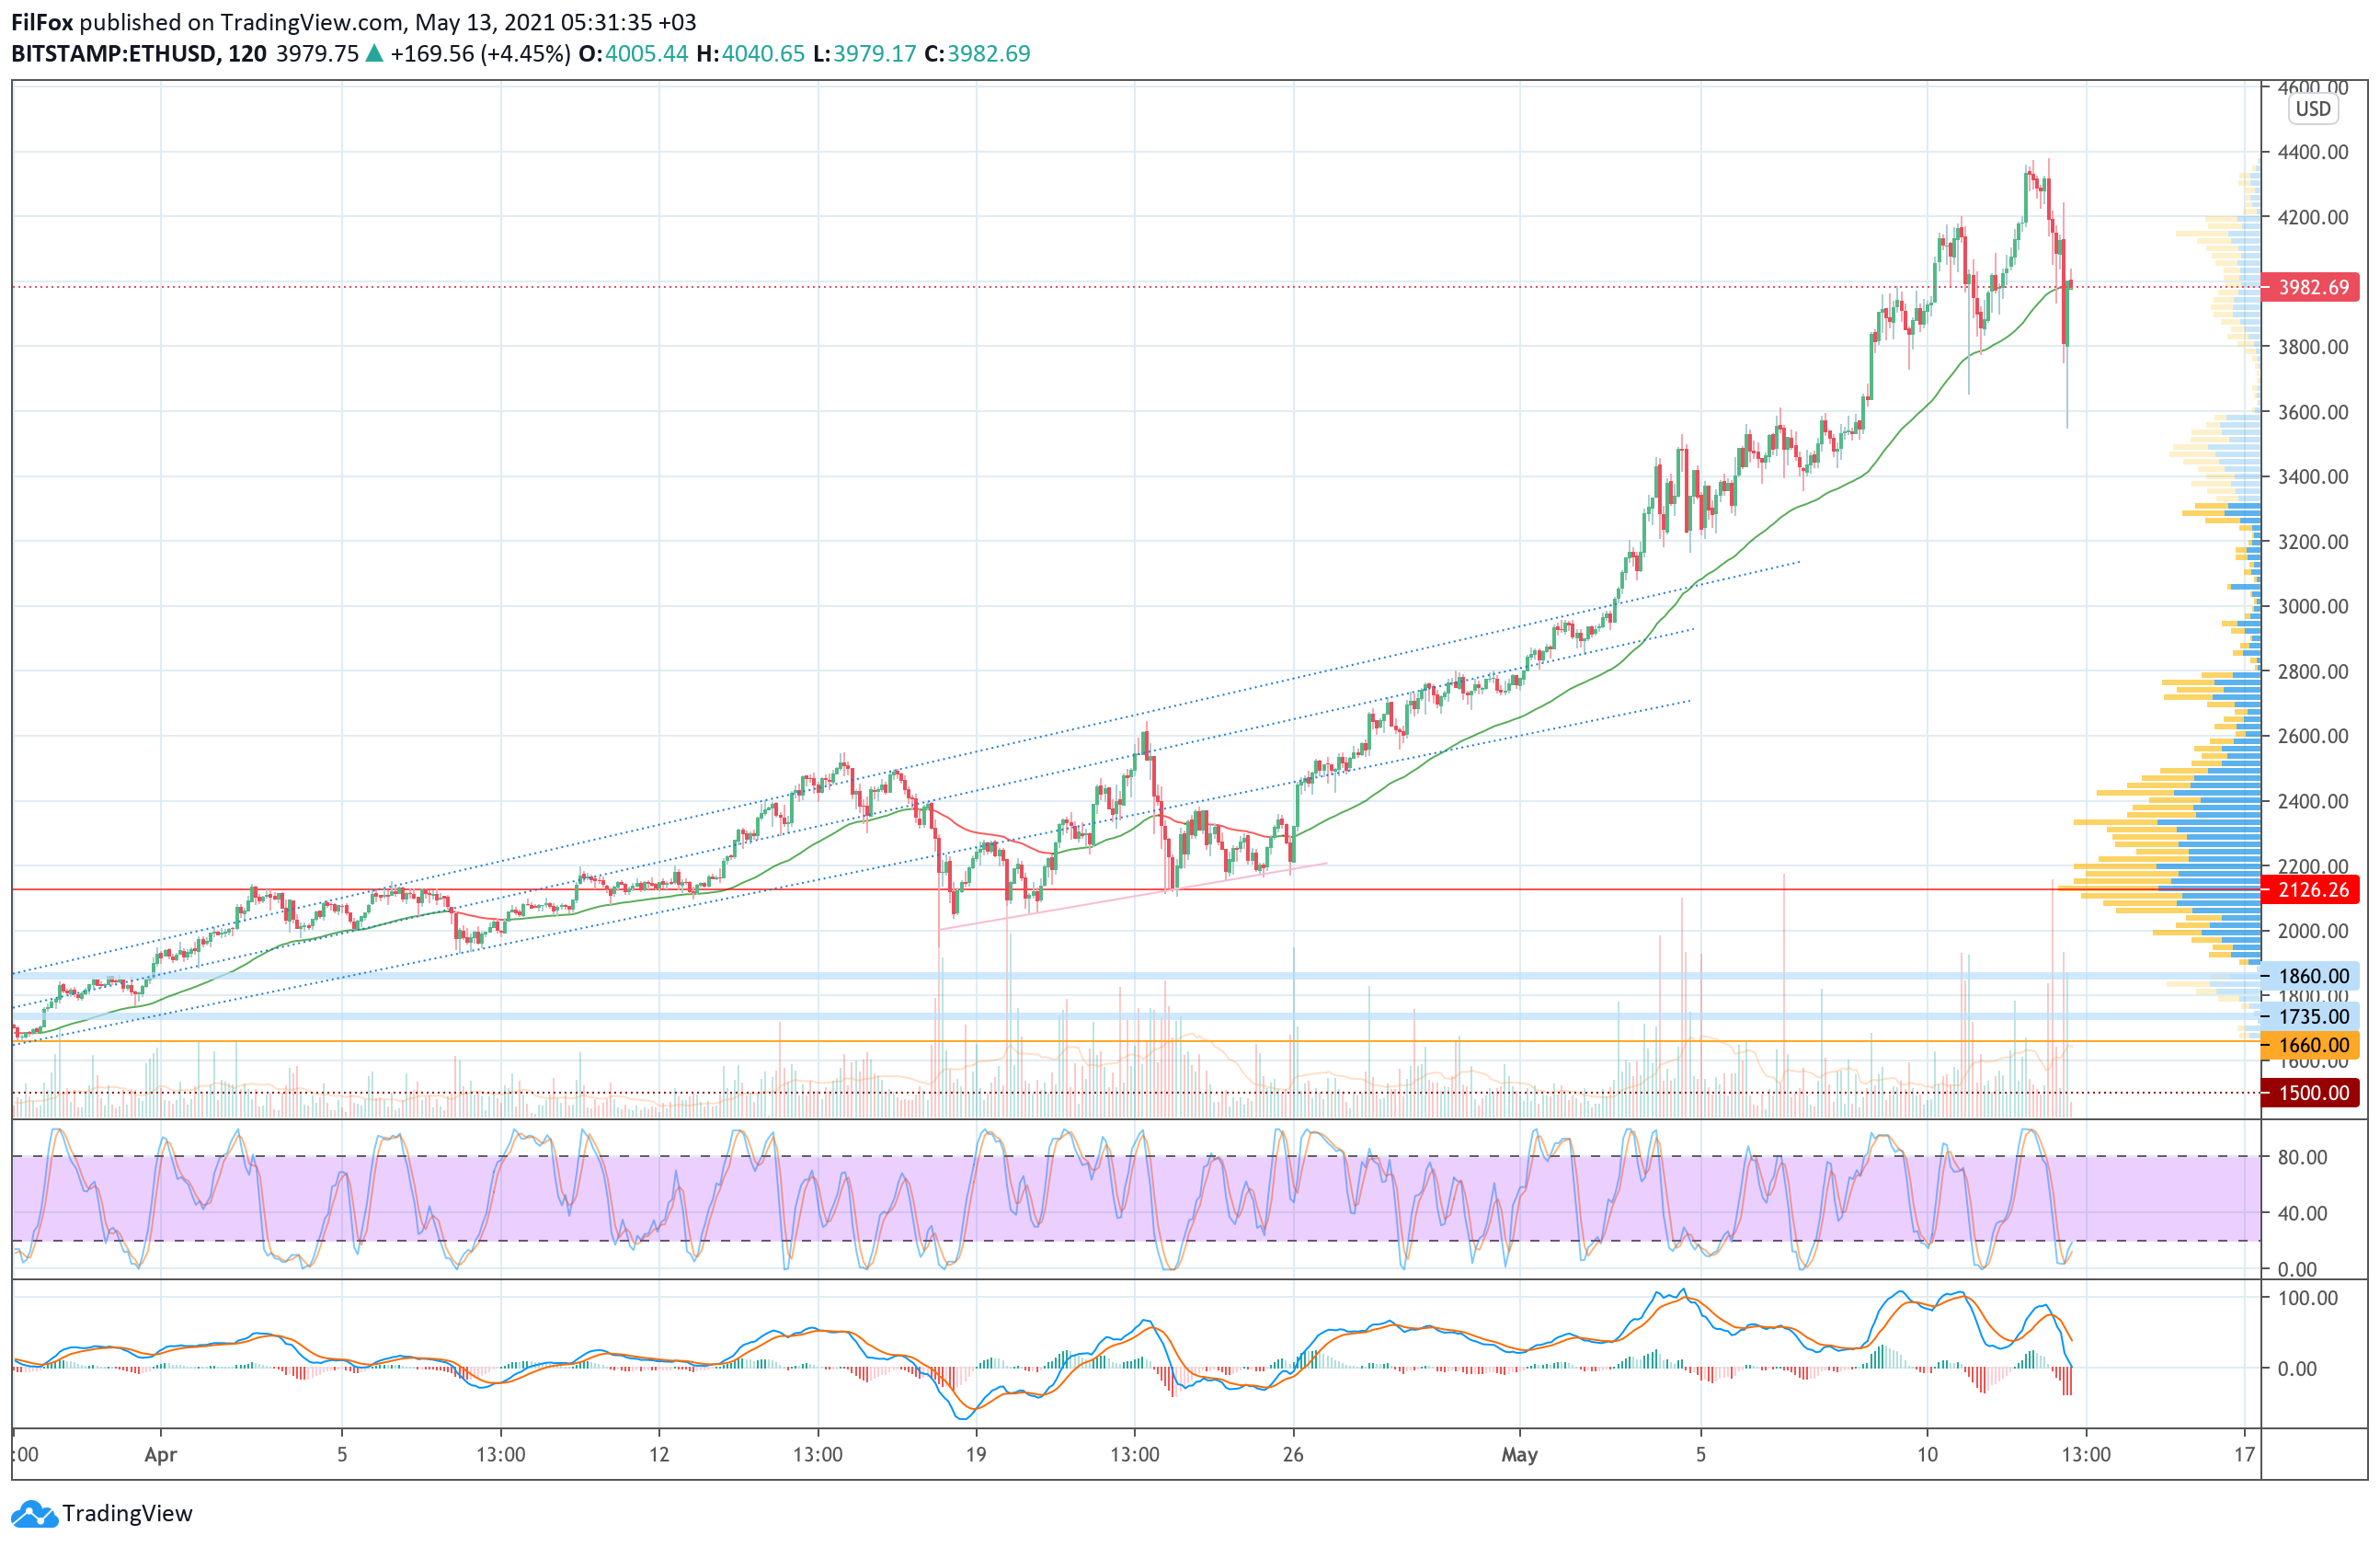Select the current price label 3982.69
This screenshot has width=2380, height=1547.
[2313, 288]
